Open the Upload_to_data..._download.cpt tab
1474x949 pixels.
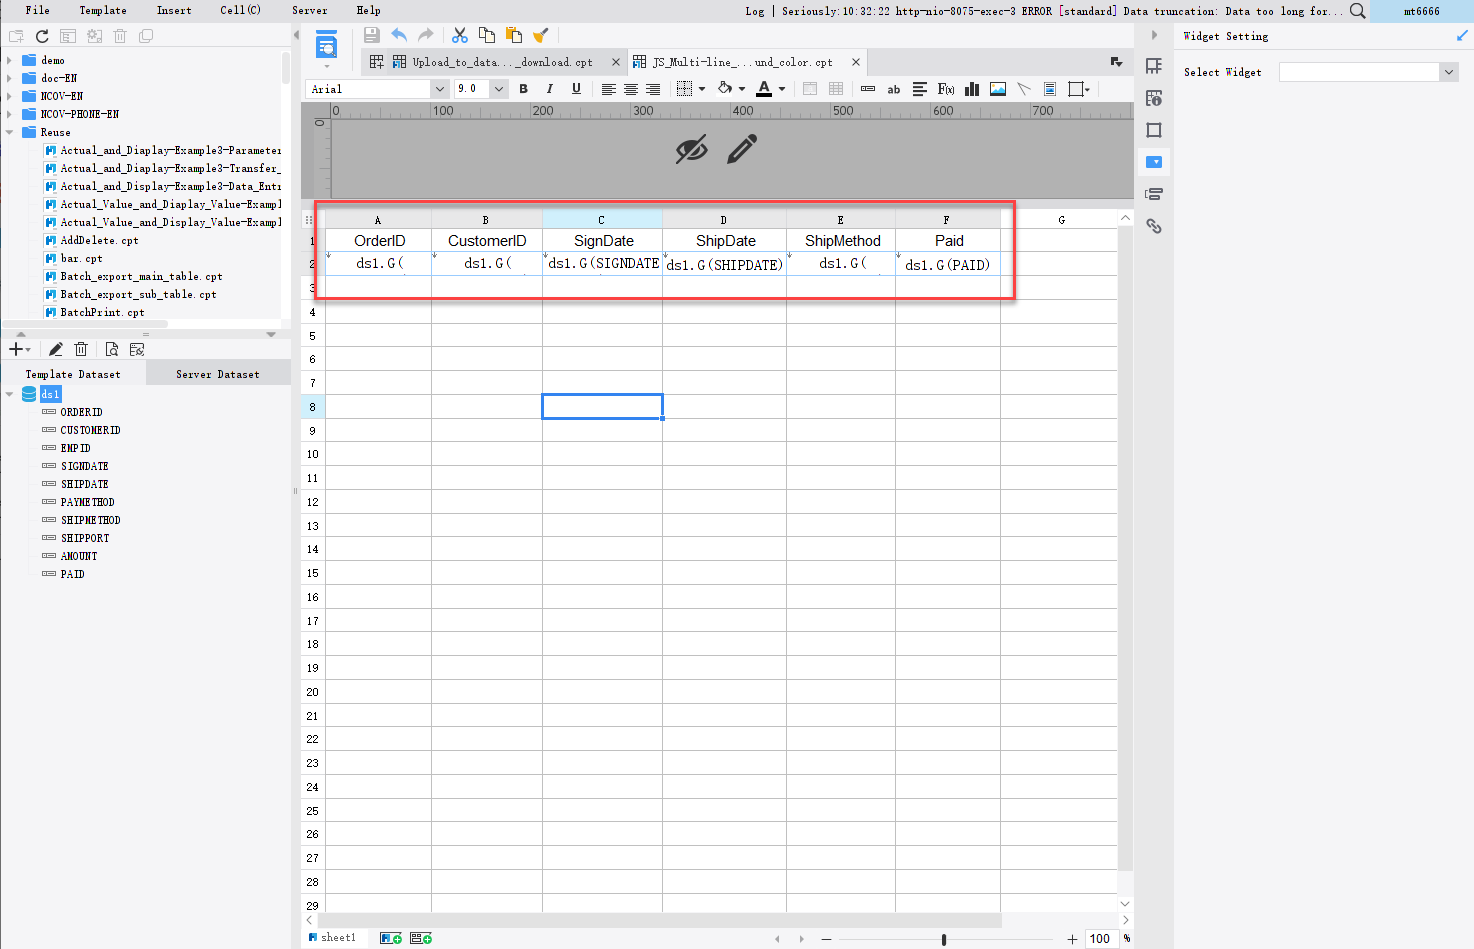(x=503, y=62)
